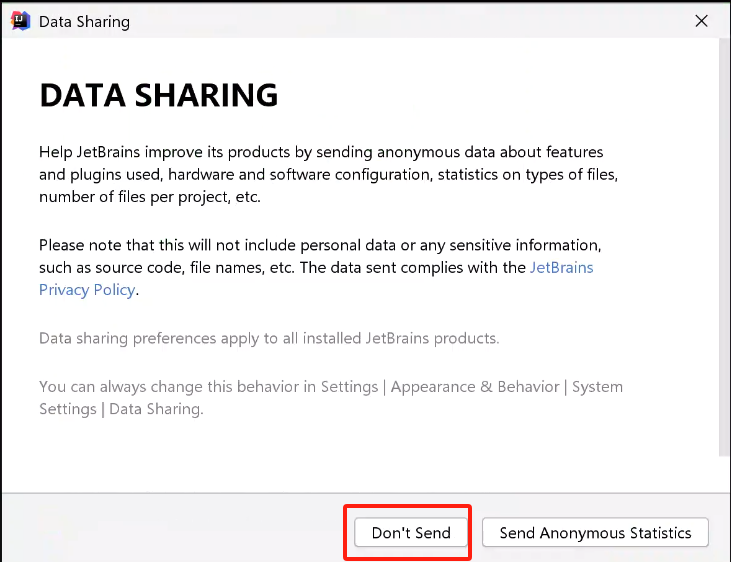Image resolution: width=731 pixels, height=562 pixels.
Task: Click the IntelliJ IDEA icon in title bar
Action: pyautogui.click(x=21, y=21)
